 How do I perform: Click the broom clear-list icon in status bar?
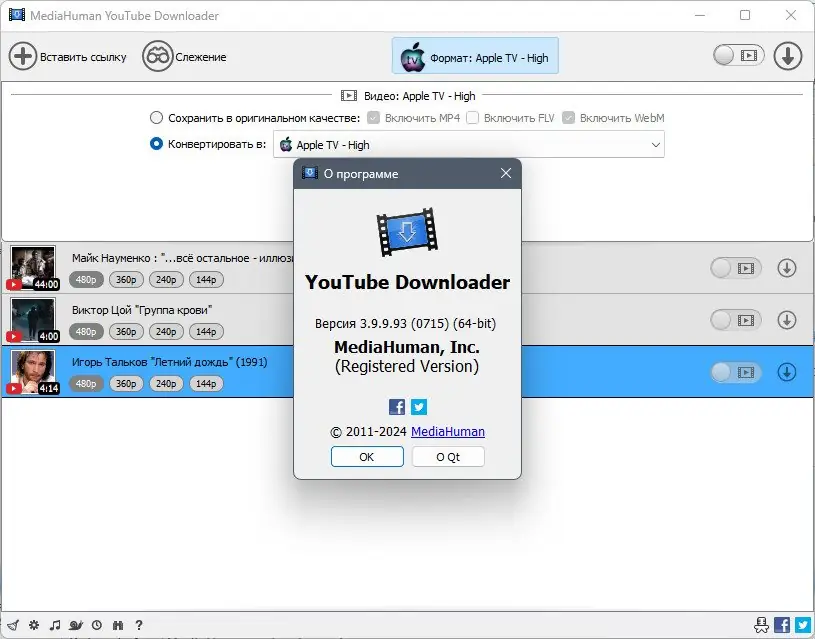tap(13, 625)
